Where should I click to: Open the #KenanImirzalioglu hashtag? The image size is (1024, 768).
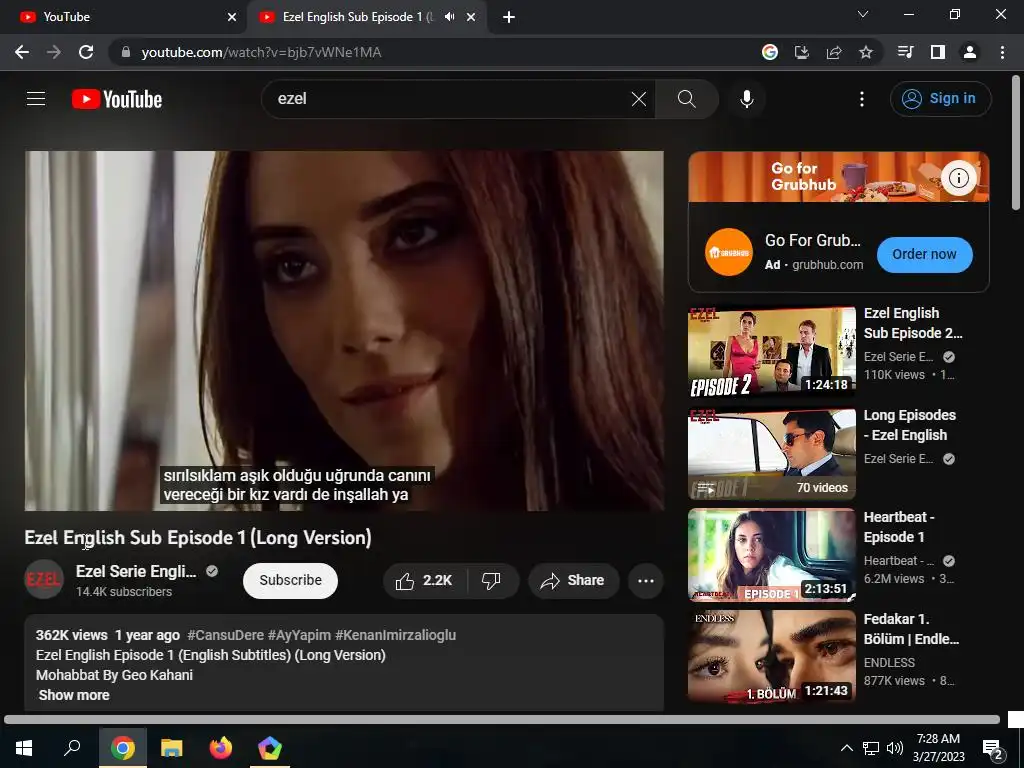395,635
